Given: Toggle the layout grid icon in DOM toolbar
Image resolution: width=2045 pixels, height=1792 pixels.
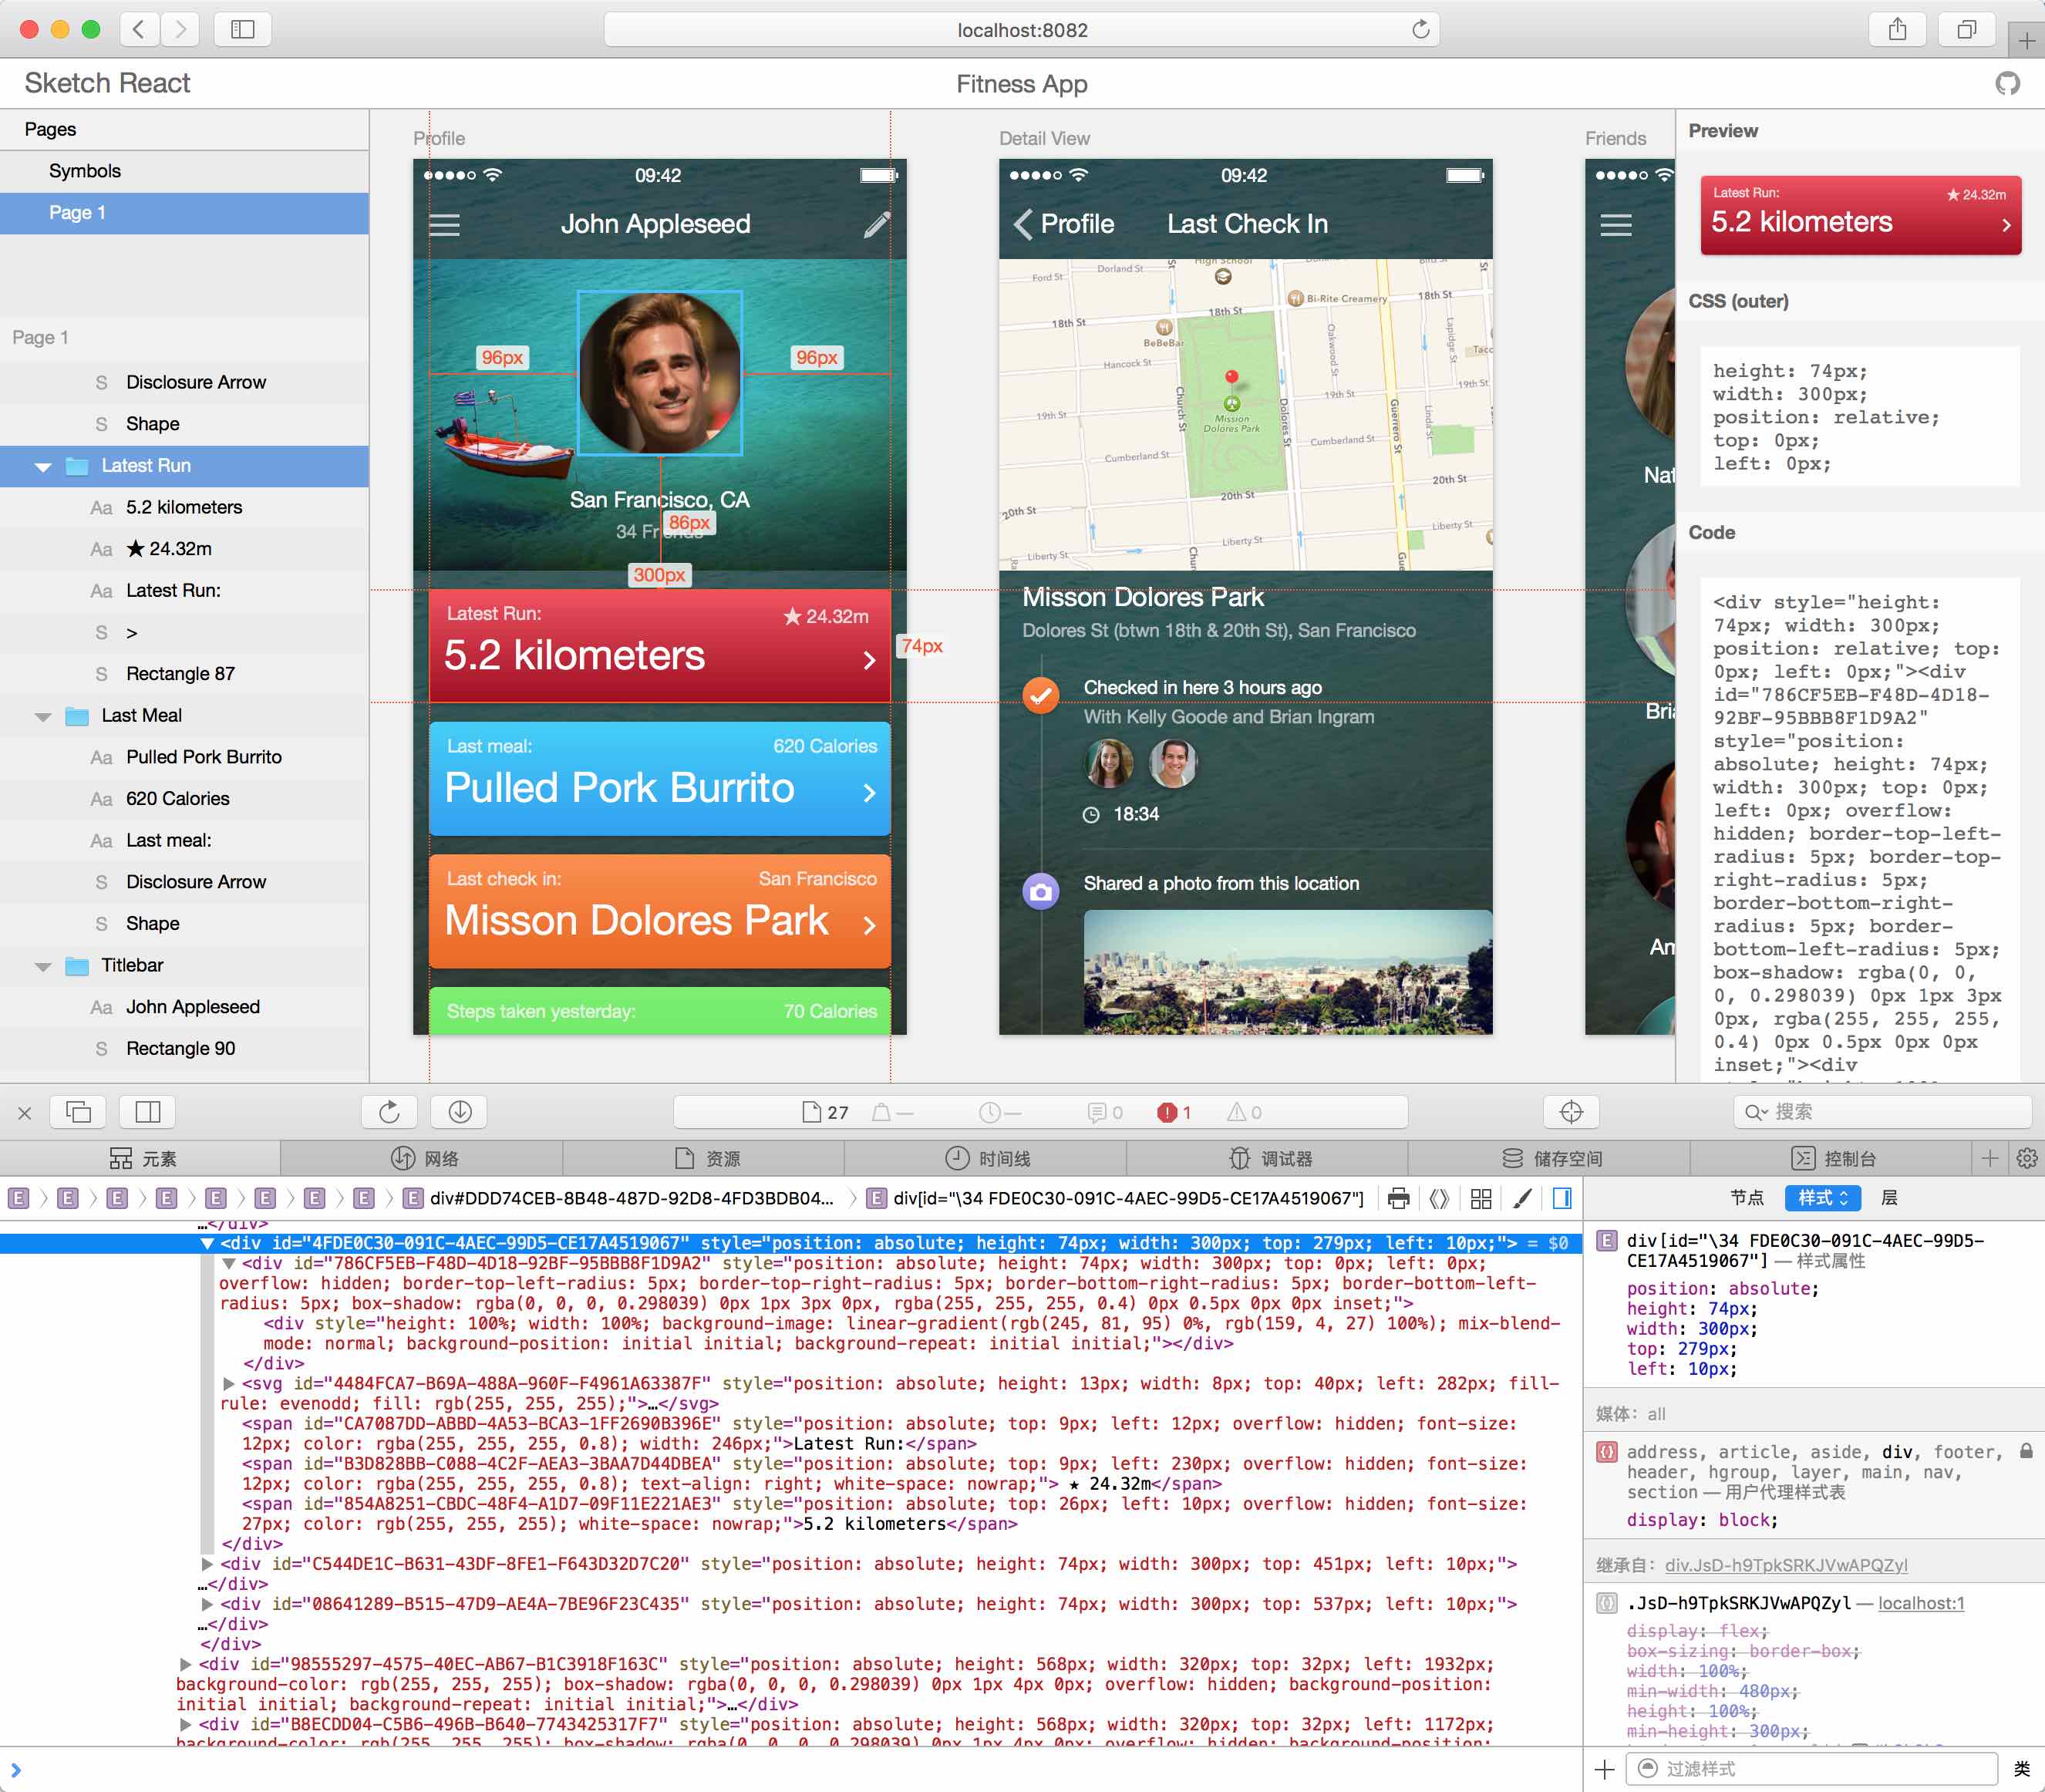Looking at the screenshot, I should point(1481,1198).
